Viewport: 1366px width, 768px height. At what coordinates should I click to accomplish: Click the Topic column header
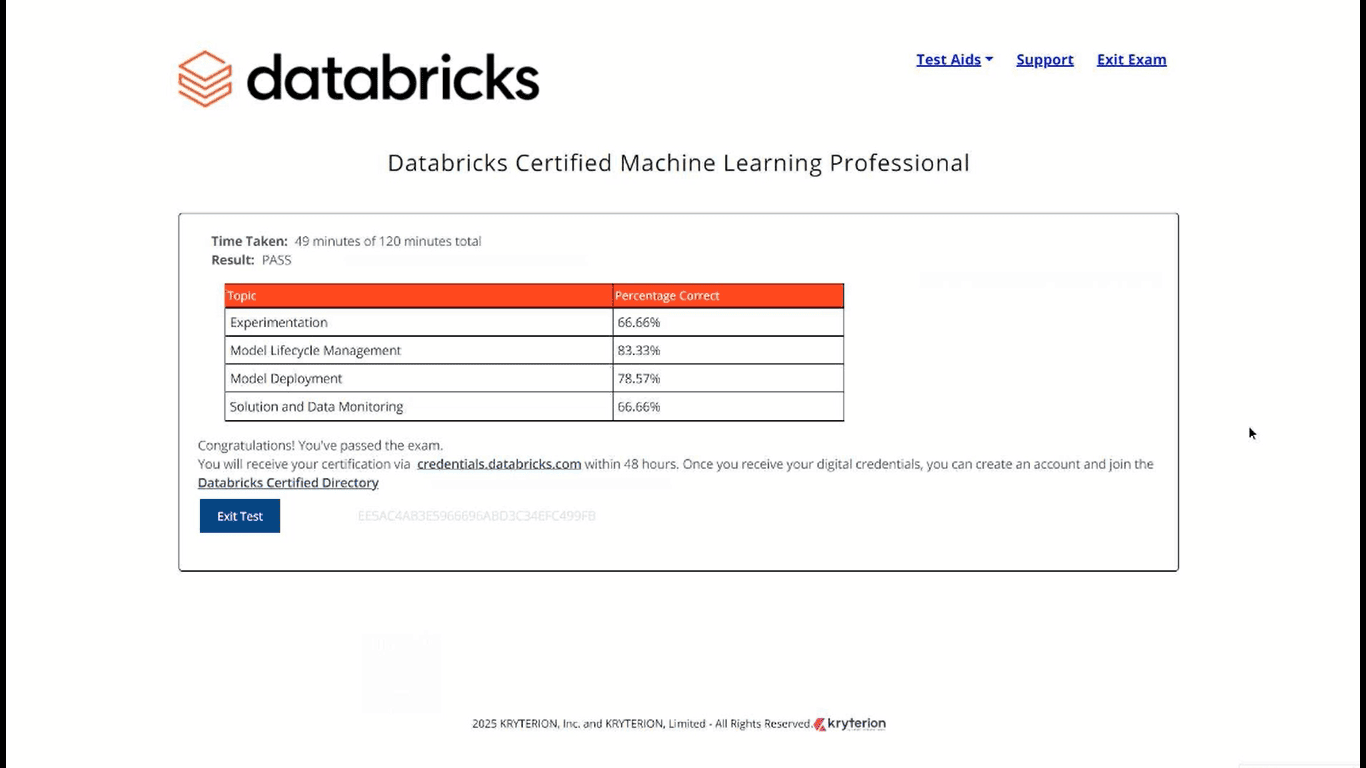click(x=242, y=296)
